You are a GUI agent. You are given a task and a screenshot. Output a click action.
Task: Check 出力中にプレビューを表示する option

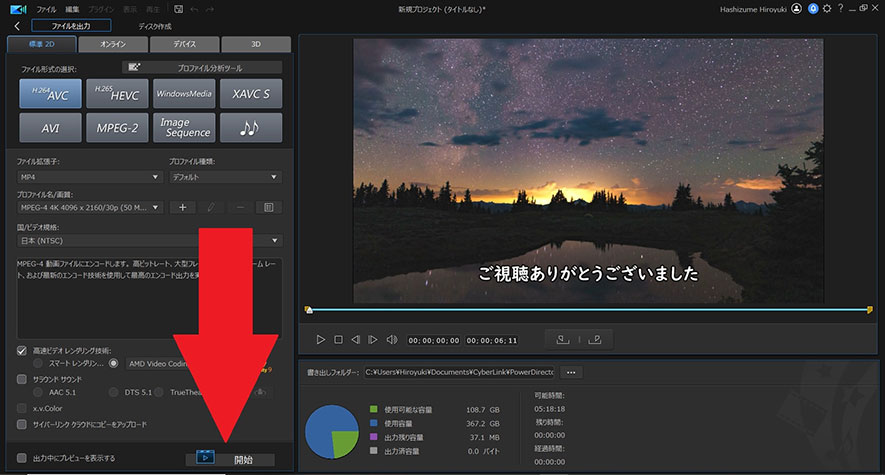(x=23, y=458)
